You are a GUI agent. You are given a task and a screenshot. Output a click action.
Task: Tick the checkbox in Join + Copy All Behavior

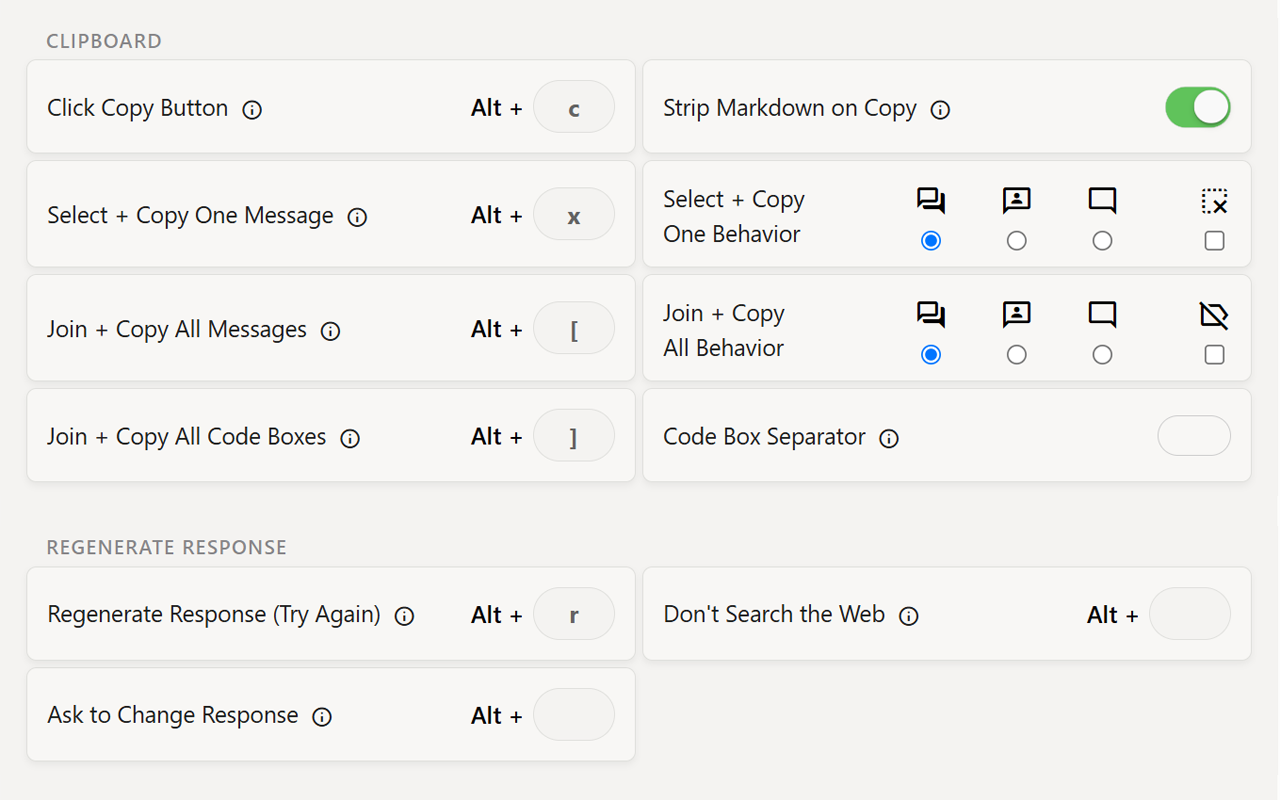point(1214,355)
